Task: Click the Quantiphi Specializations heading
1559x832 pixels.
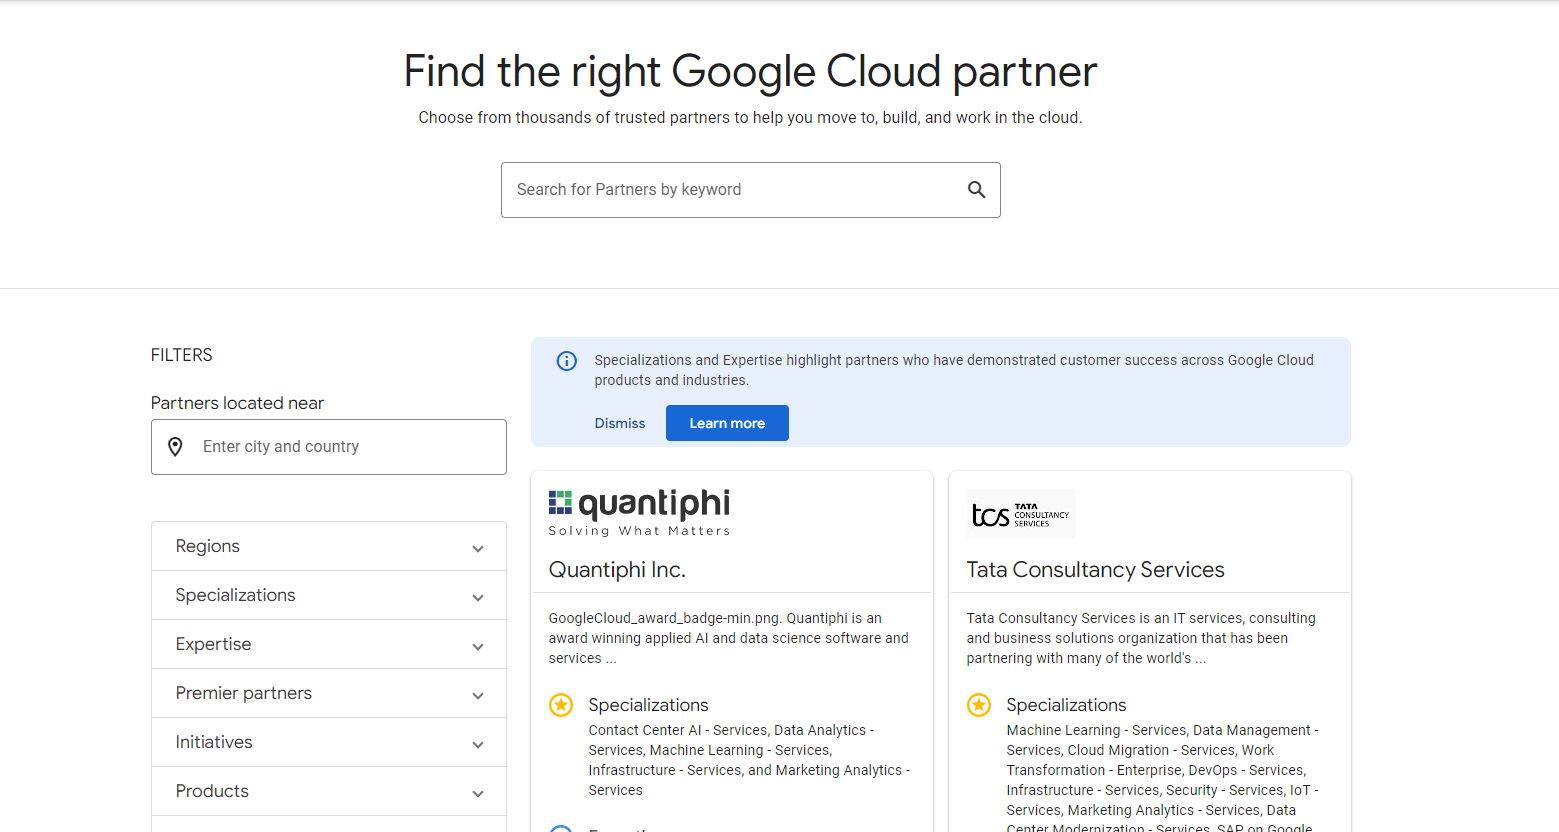Action: click(x=648, y=705)
